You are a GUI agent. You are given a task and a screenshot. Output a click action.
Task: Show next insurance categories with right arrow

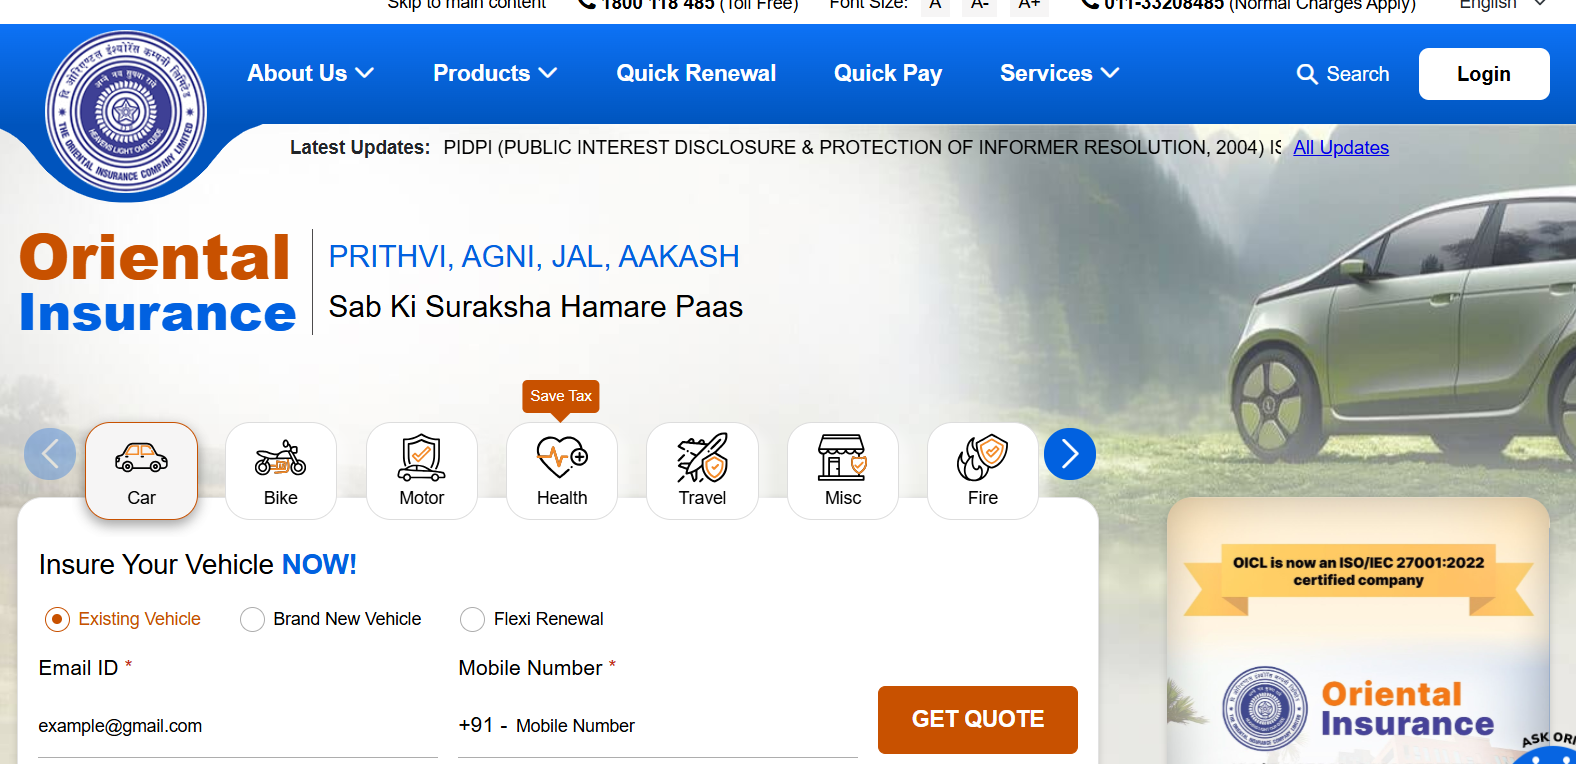pyautogui.click(x=1070, y=454)
